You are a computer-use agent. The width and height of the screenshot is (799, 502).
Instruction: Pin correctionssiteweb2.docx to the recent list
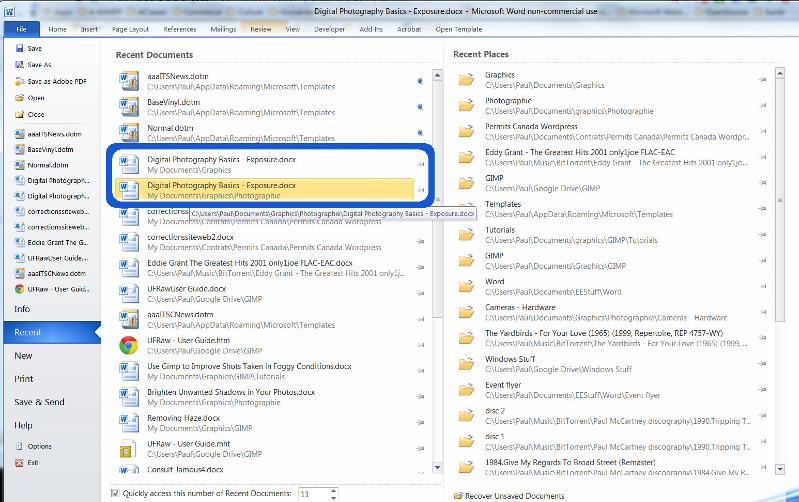tap(420, 242)
